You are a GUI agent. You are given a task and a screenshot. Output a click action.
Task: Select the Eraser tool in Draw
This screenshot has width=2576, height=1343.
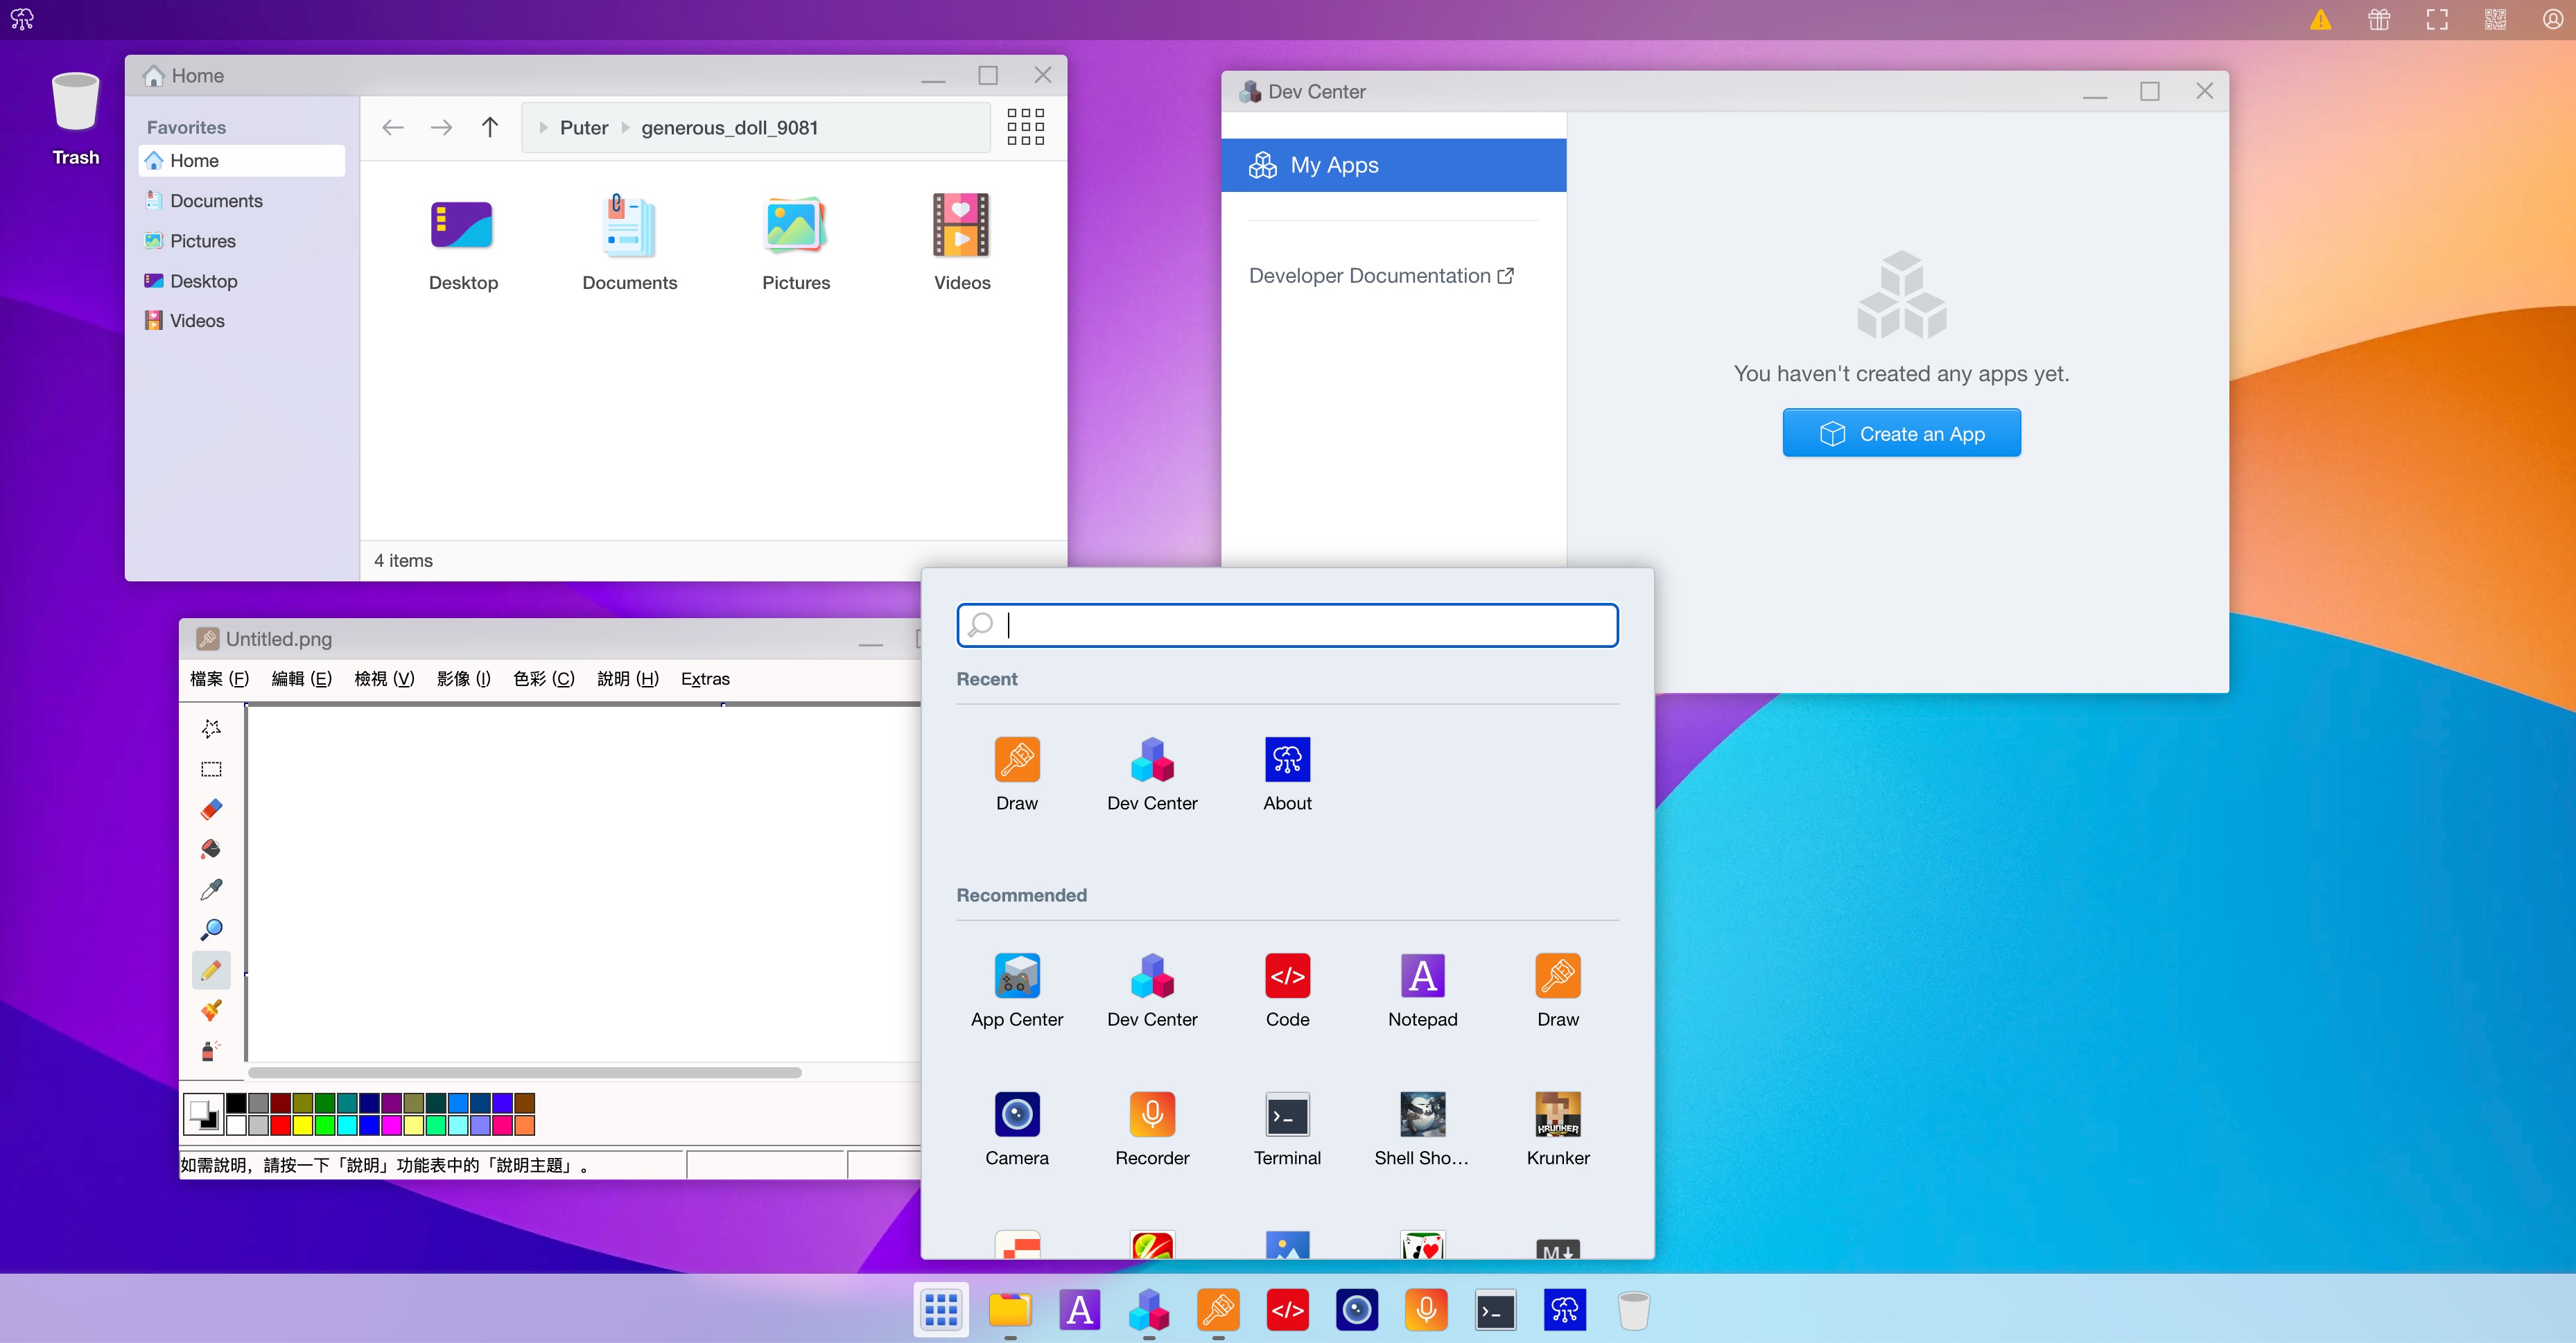tap(211, 809)
